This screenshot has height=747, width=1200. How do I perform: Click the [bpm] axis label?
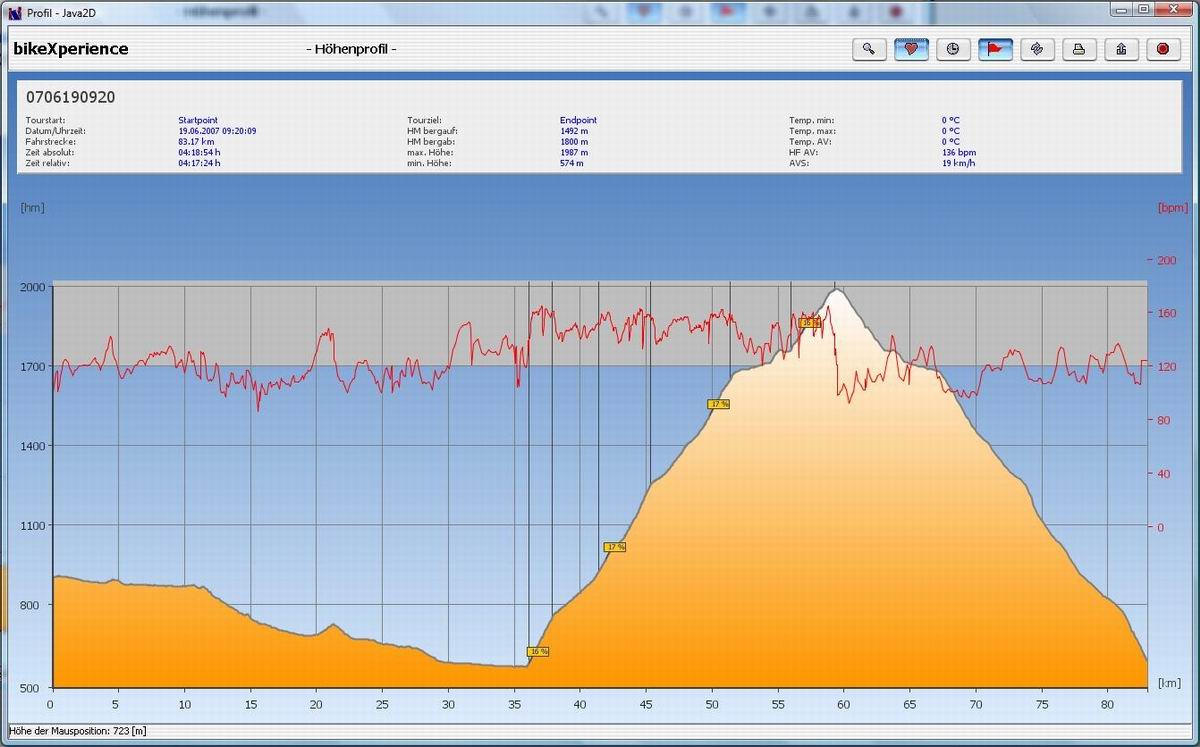click(x=1171, y=208)
